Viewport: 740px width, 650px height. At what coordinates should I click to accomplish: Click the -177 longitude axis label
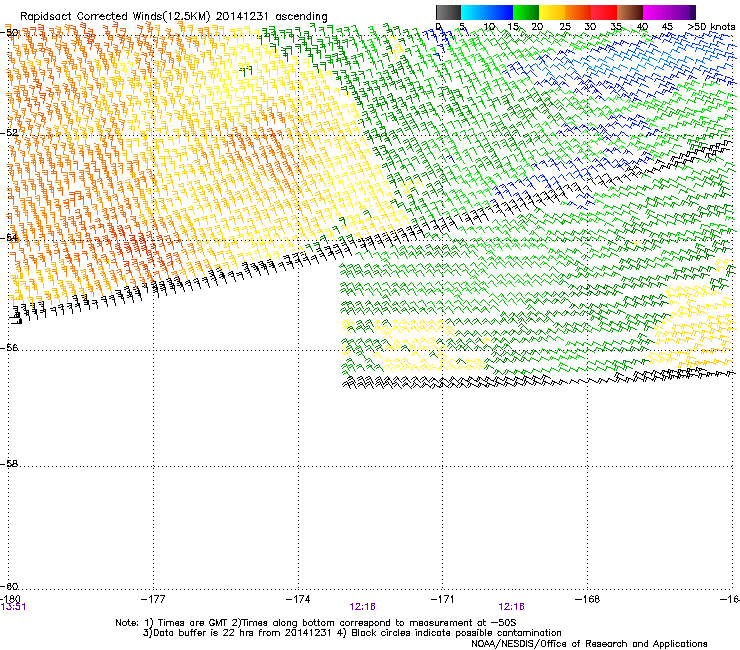tap(153, 599)
